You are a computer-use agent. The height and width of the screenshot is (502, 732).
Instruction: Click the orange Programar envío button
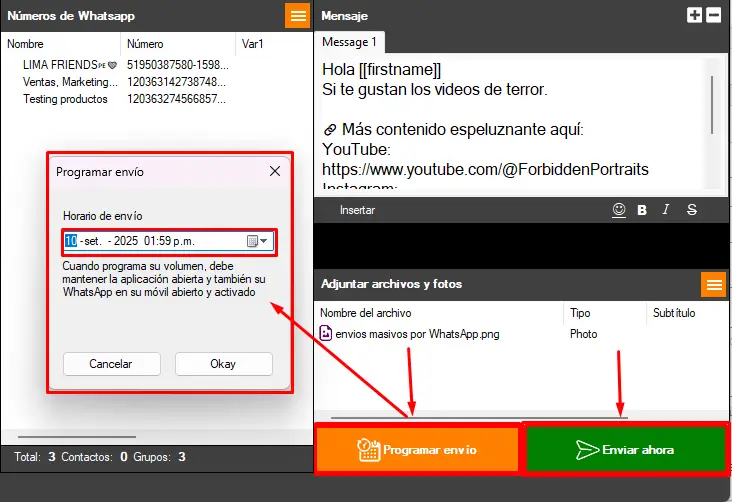tap(418, 450)
